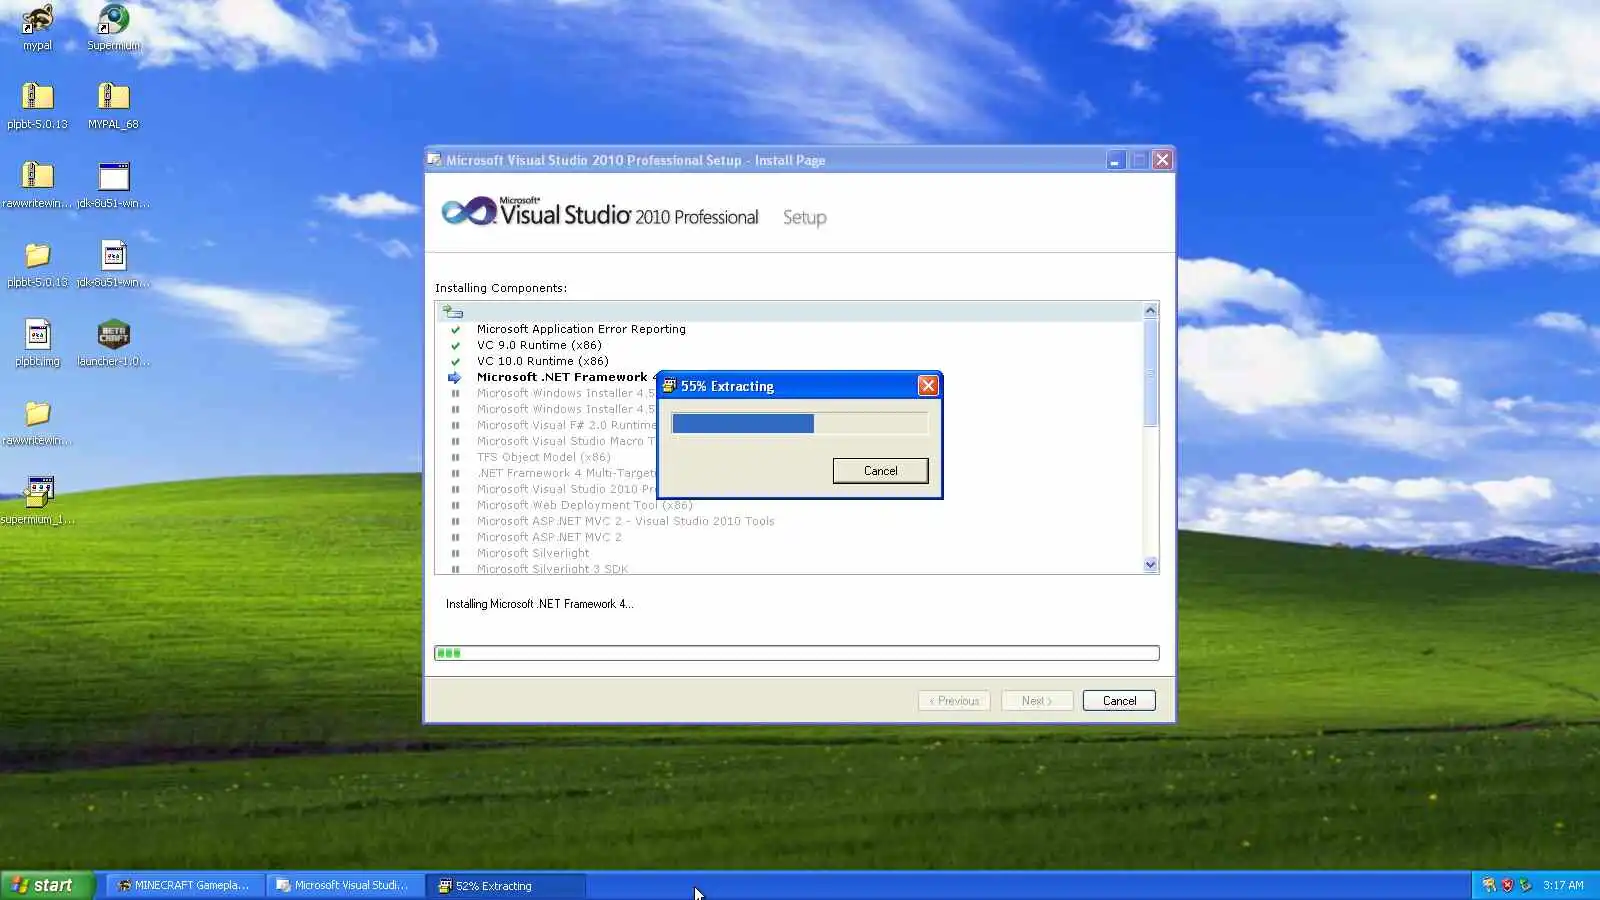Select the plpbt-5.0.13 zip archive icon

[x=37, y=97]
